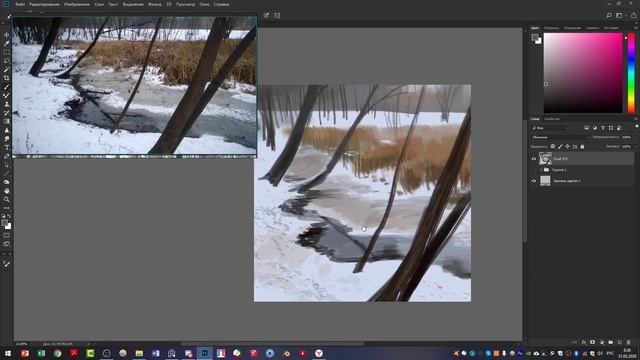The width and height of the screenshot is (640, 360).
Task: Select the Zoom magnifier tool
Action: coord(7,199)
